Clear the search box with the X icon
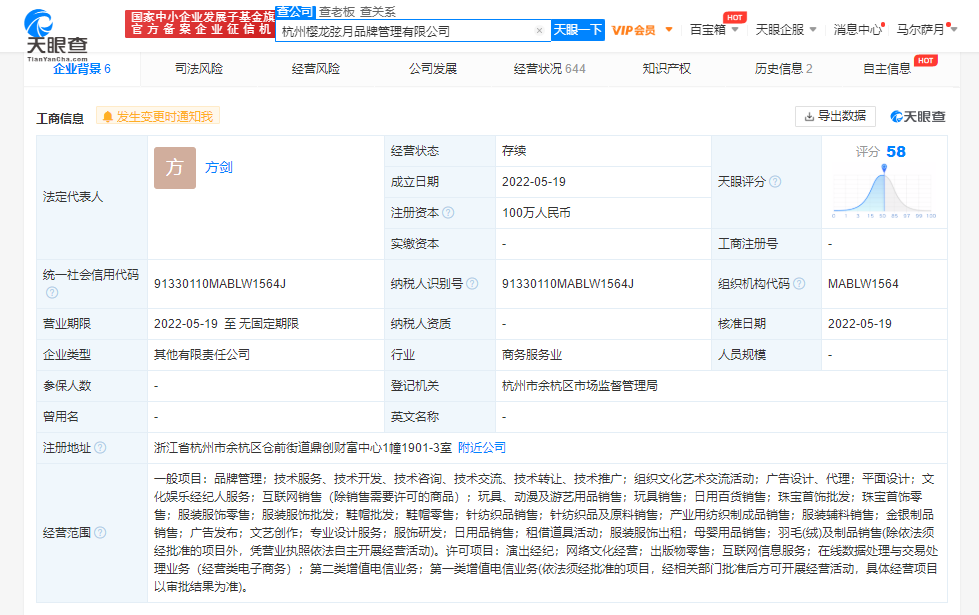This screenshot has height=615, width=979. click(539, 31)
